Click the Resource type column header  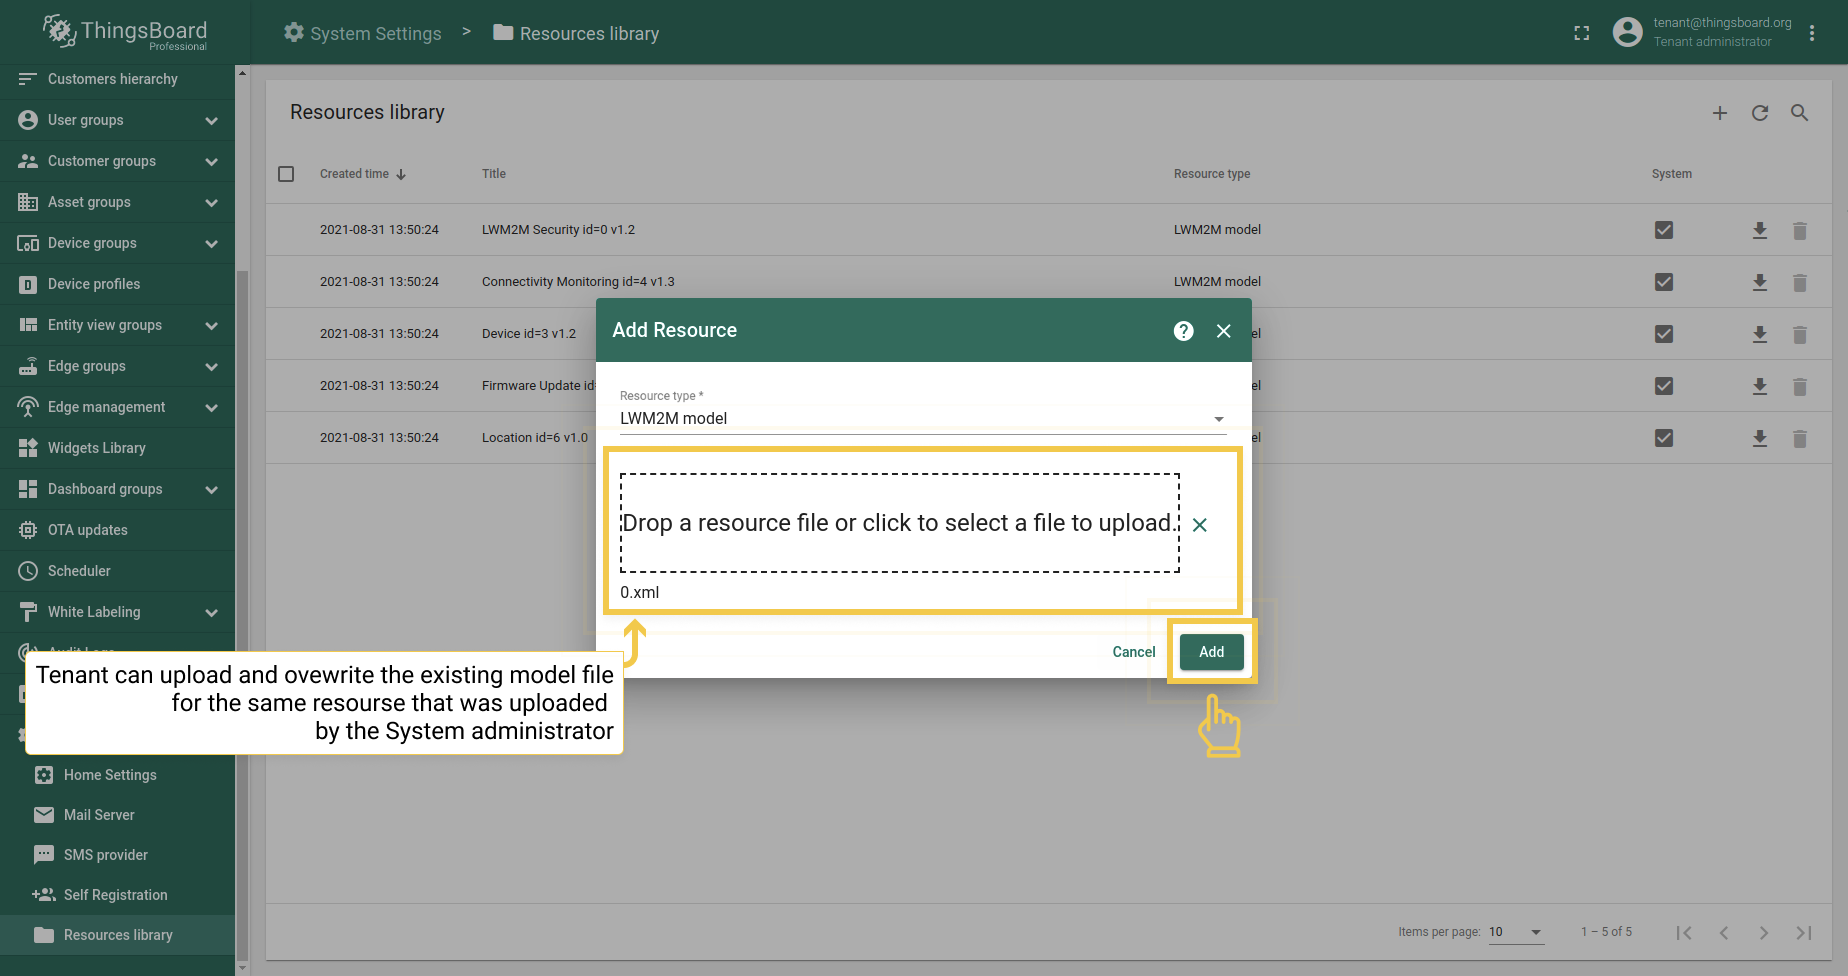[x=1212, y=174]
